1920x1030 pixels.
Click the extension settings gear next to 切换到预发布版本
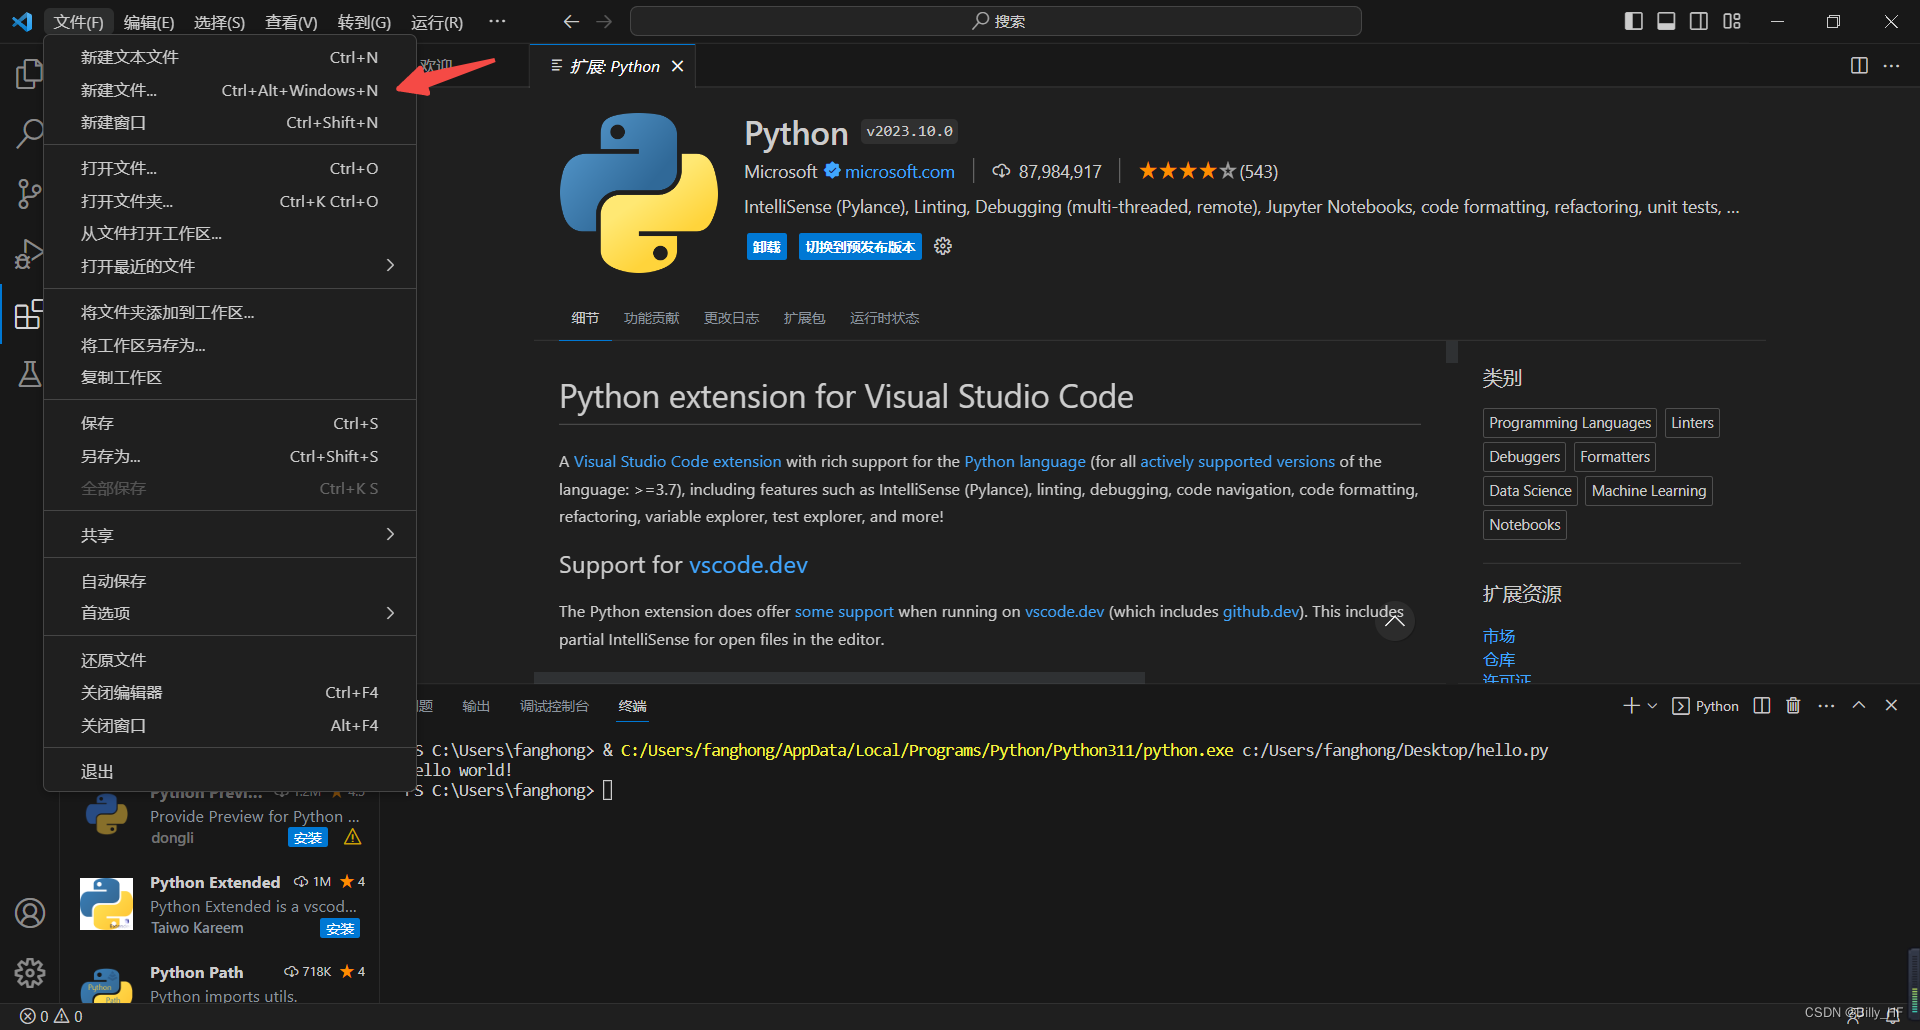(943, 246)
